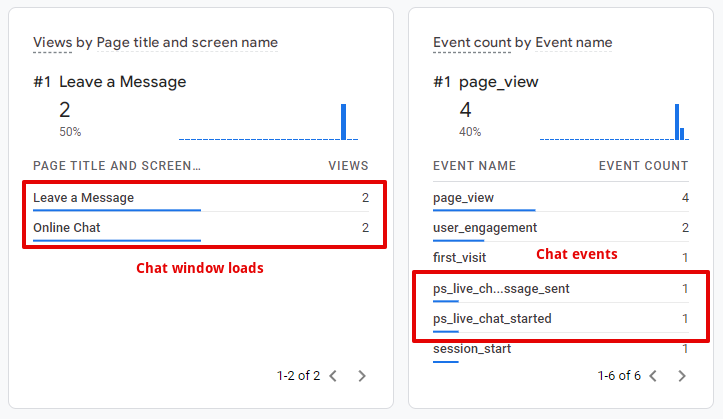Open the ps_live_chat_started event
Image resolution: width=723 pixels, height=419 pixels.
[x=492, y=319]
